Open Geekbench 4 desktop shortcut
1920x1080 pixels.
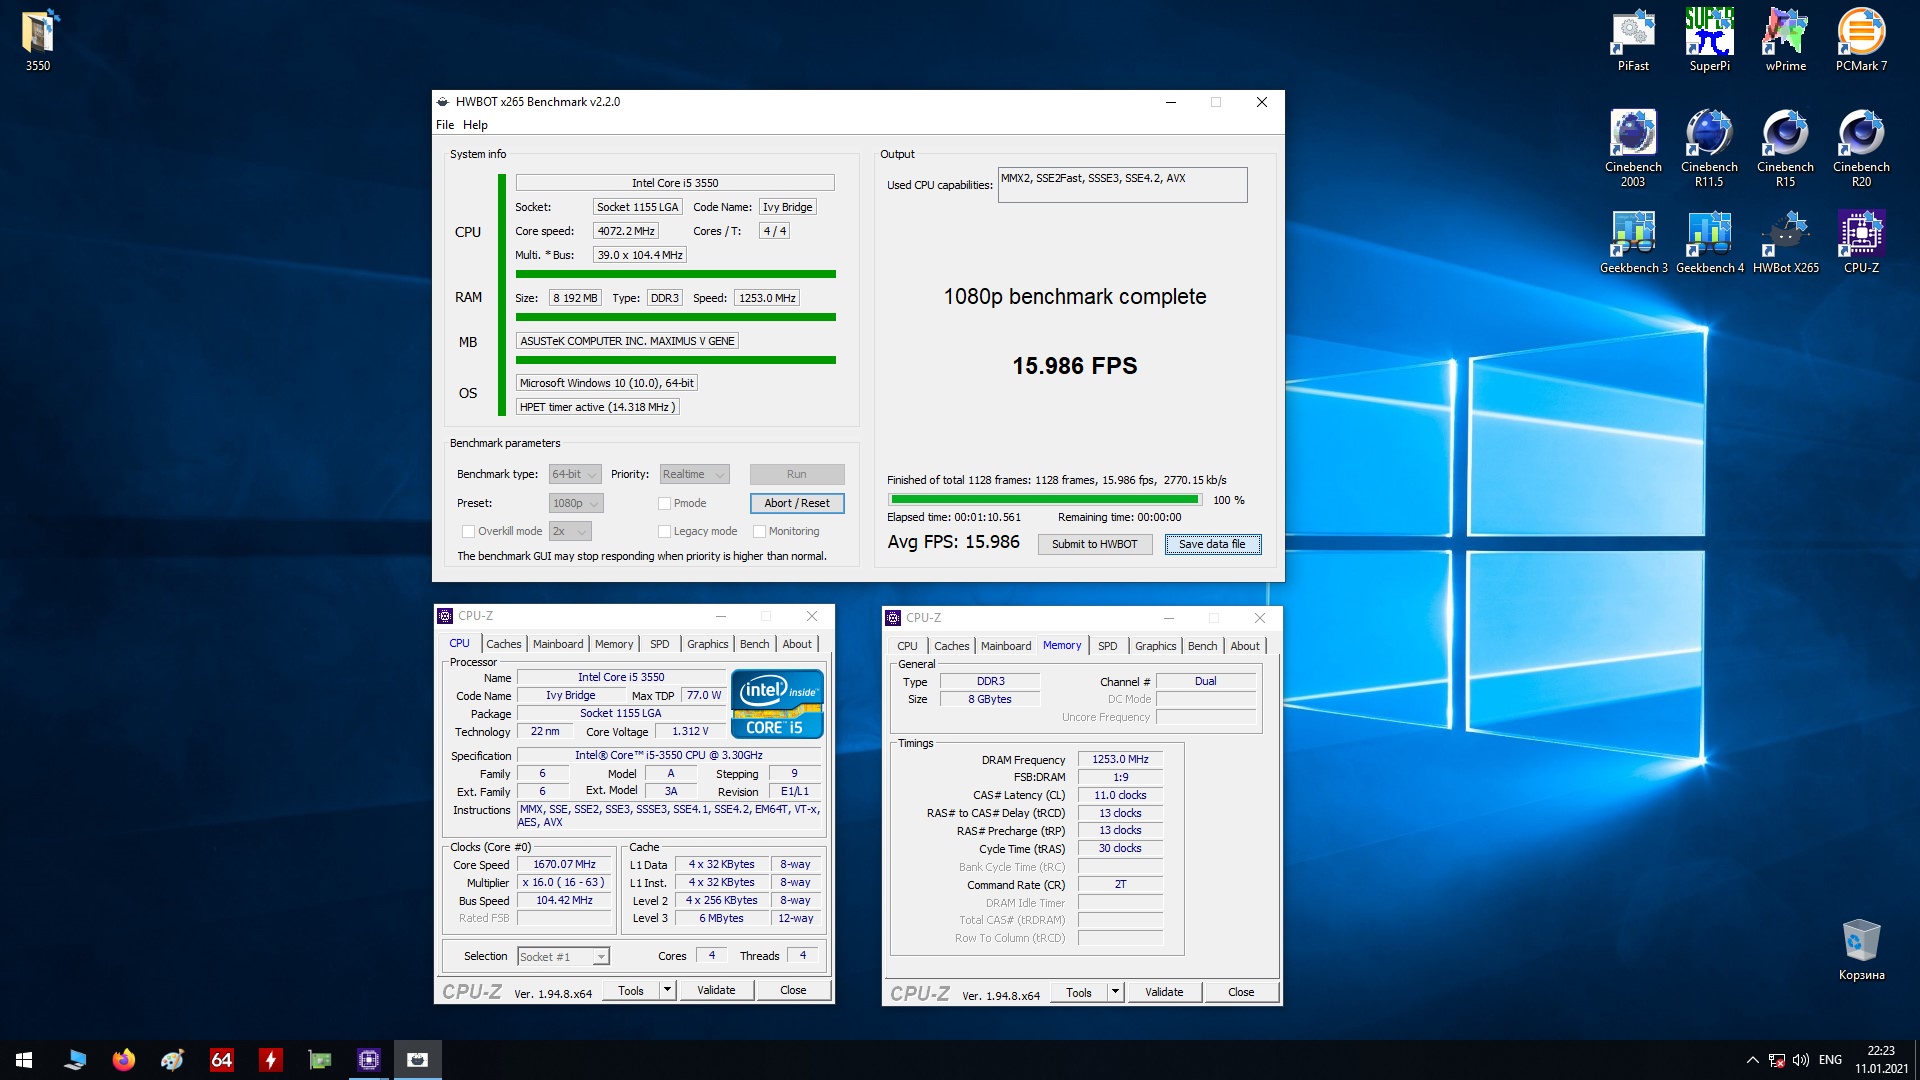click(x=1709, y=242)
